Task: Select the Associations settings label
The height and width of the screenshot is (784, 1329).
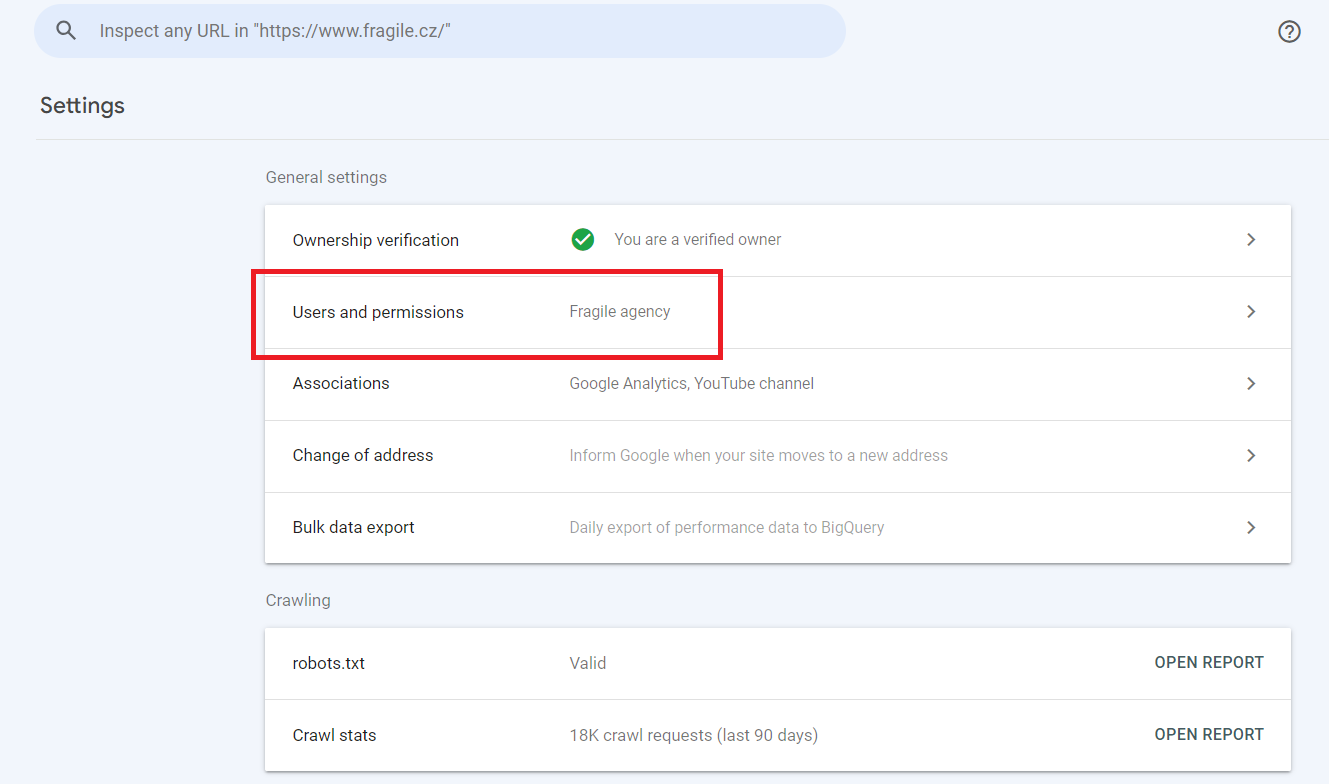Action: point(341,384)
